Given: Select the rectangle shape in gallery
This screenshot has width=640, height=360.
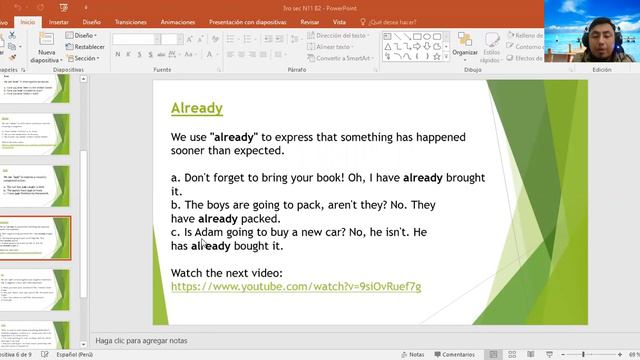Looking at the screenshot, I should click(x=417, y=37).
